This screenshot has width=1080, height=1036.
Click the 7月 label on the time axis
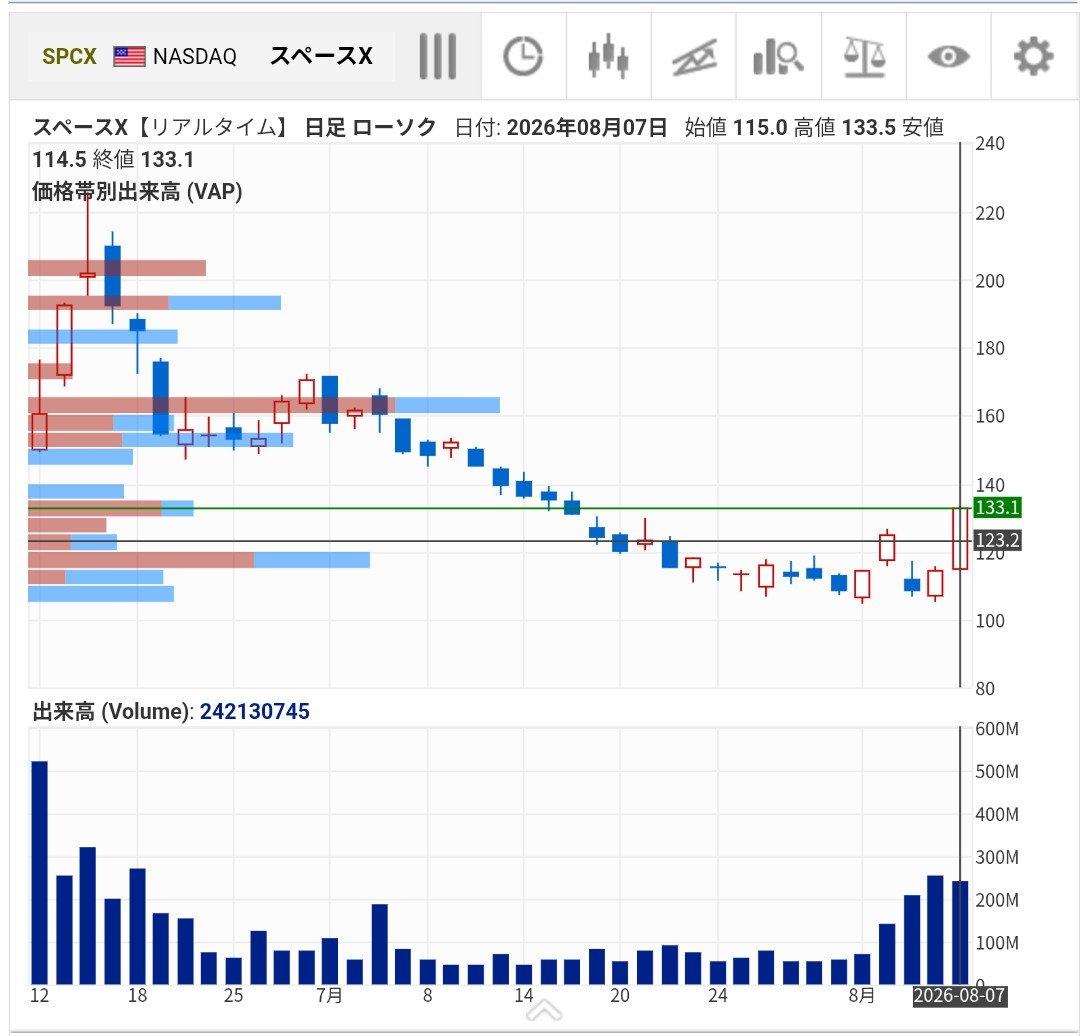click(329, 995)
